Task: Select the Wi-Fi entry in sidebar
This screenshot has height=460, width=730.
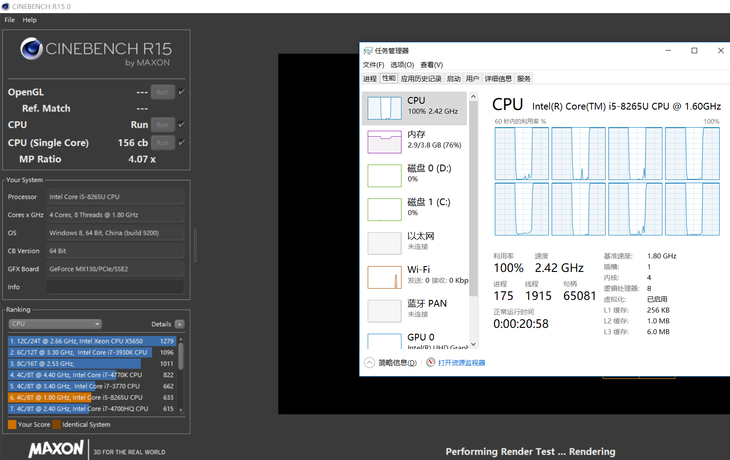Action: point(414,277)
